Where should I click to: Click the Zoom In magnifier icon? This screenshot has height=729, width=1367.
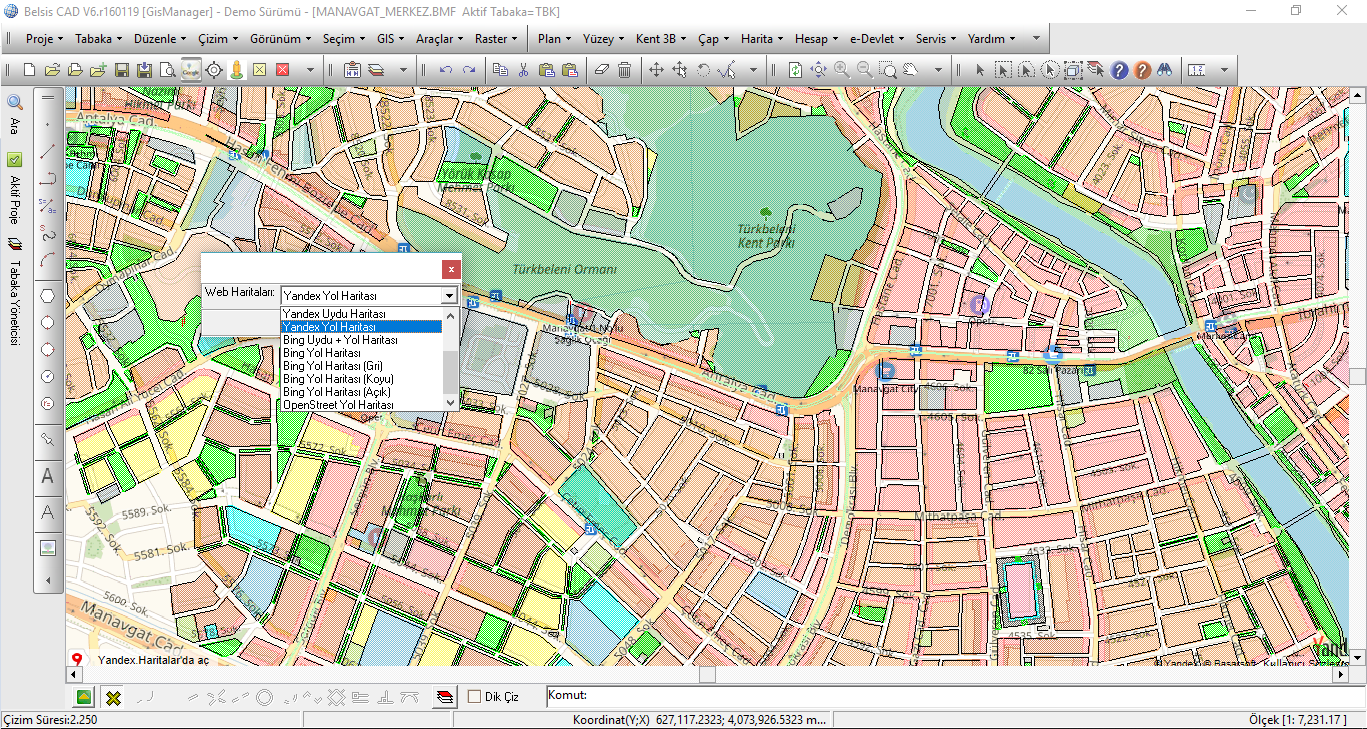tap(842, 70)
